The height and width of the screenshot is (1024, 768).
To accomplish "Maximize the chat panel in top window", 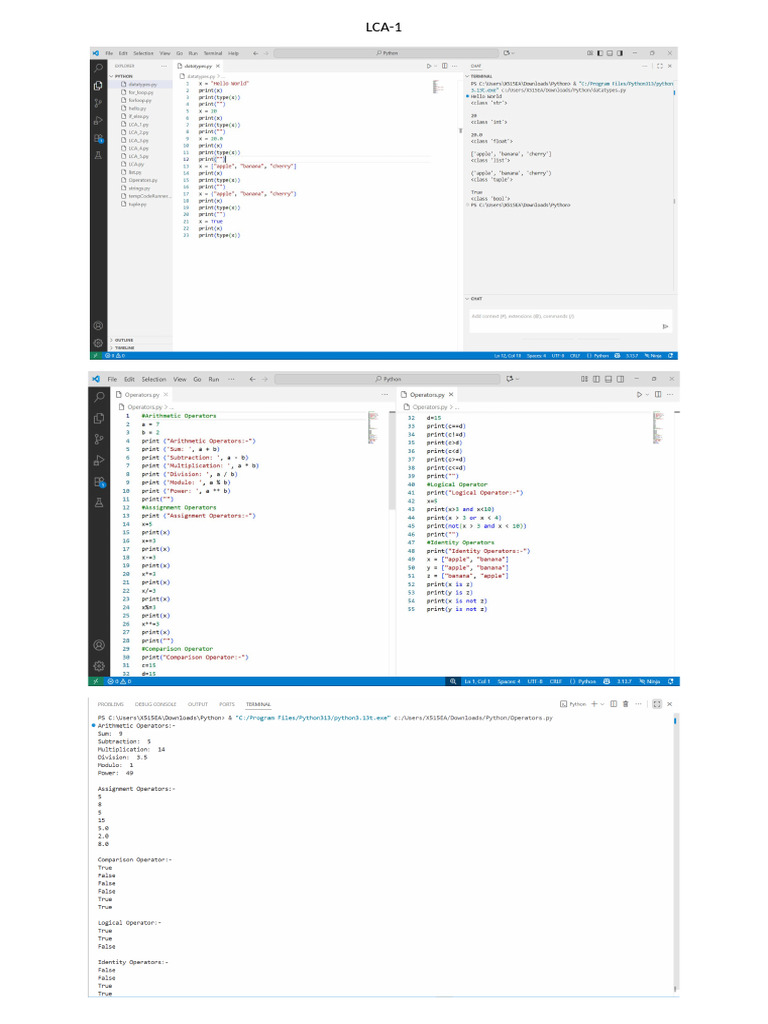I will point(660,66).
